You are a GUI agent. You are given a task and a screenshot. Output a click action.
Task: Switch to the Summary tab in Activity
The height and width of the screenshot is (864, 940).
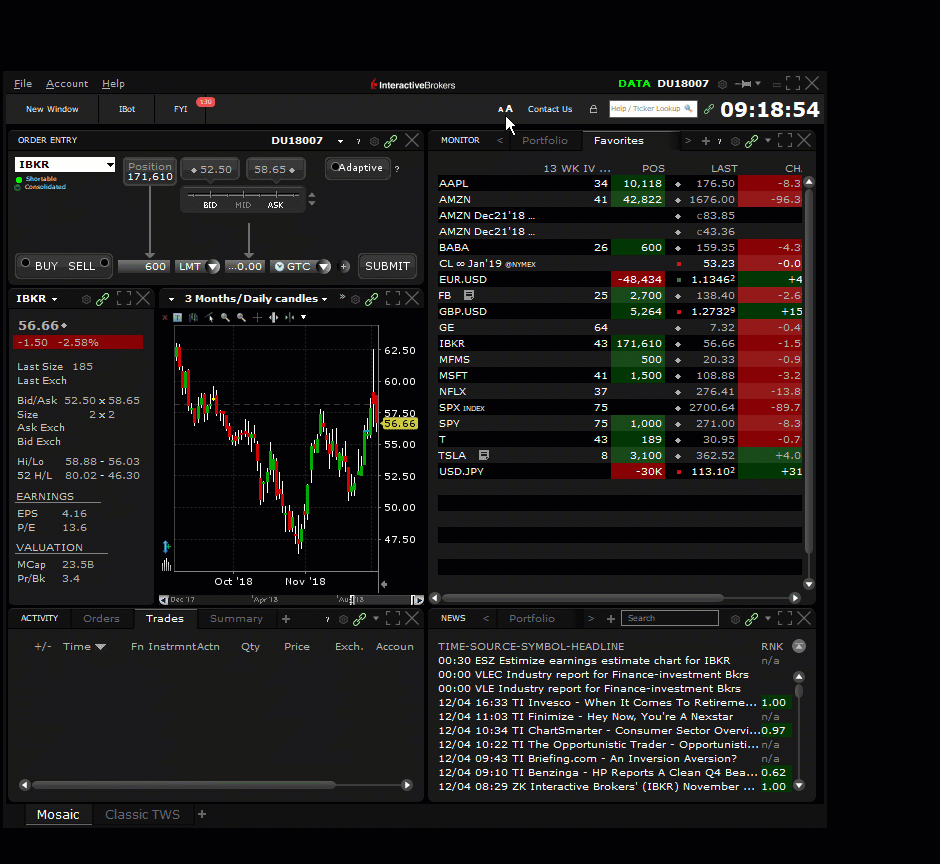click(236, 619)
